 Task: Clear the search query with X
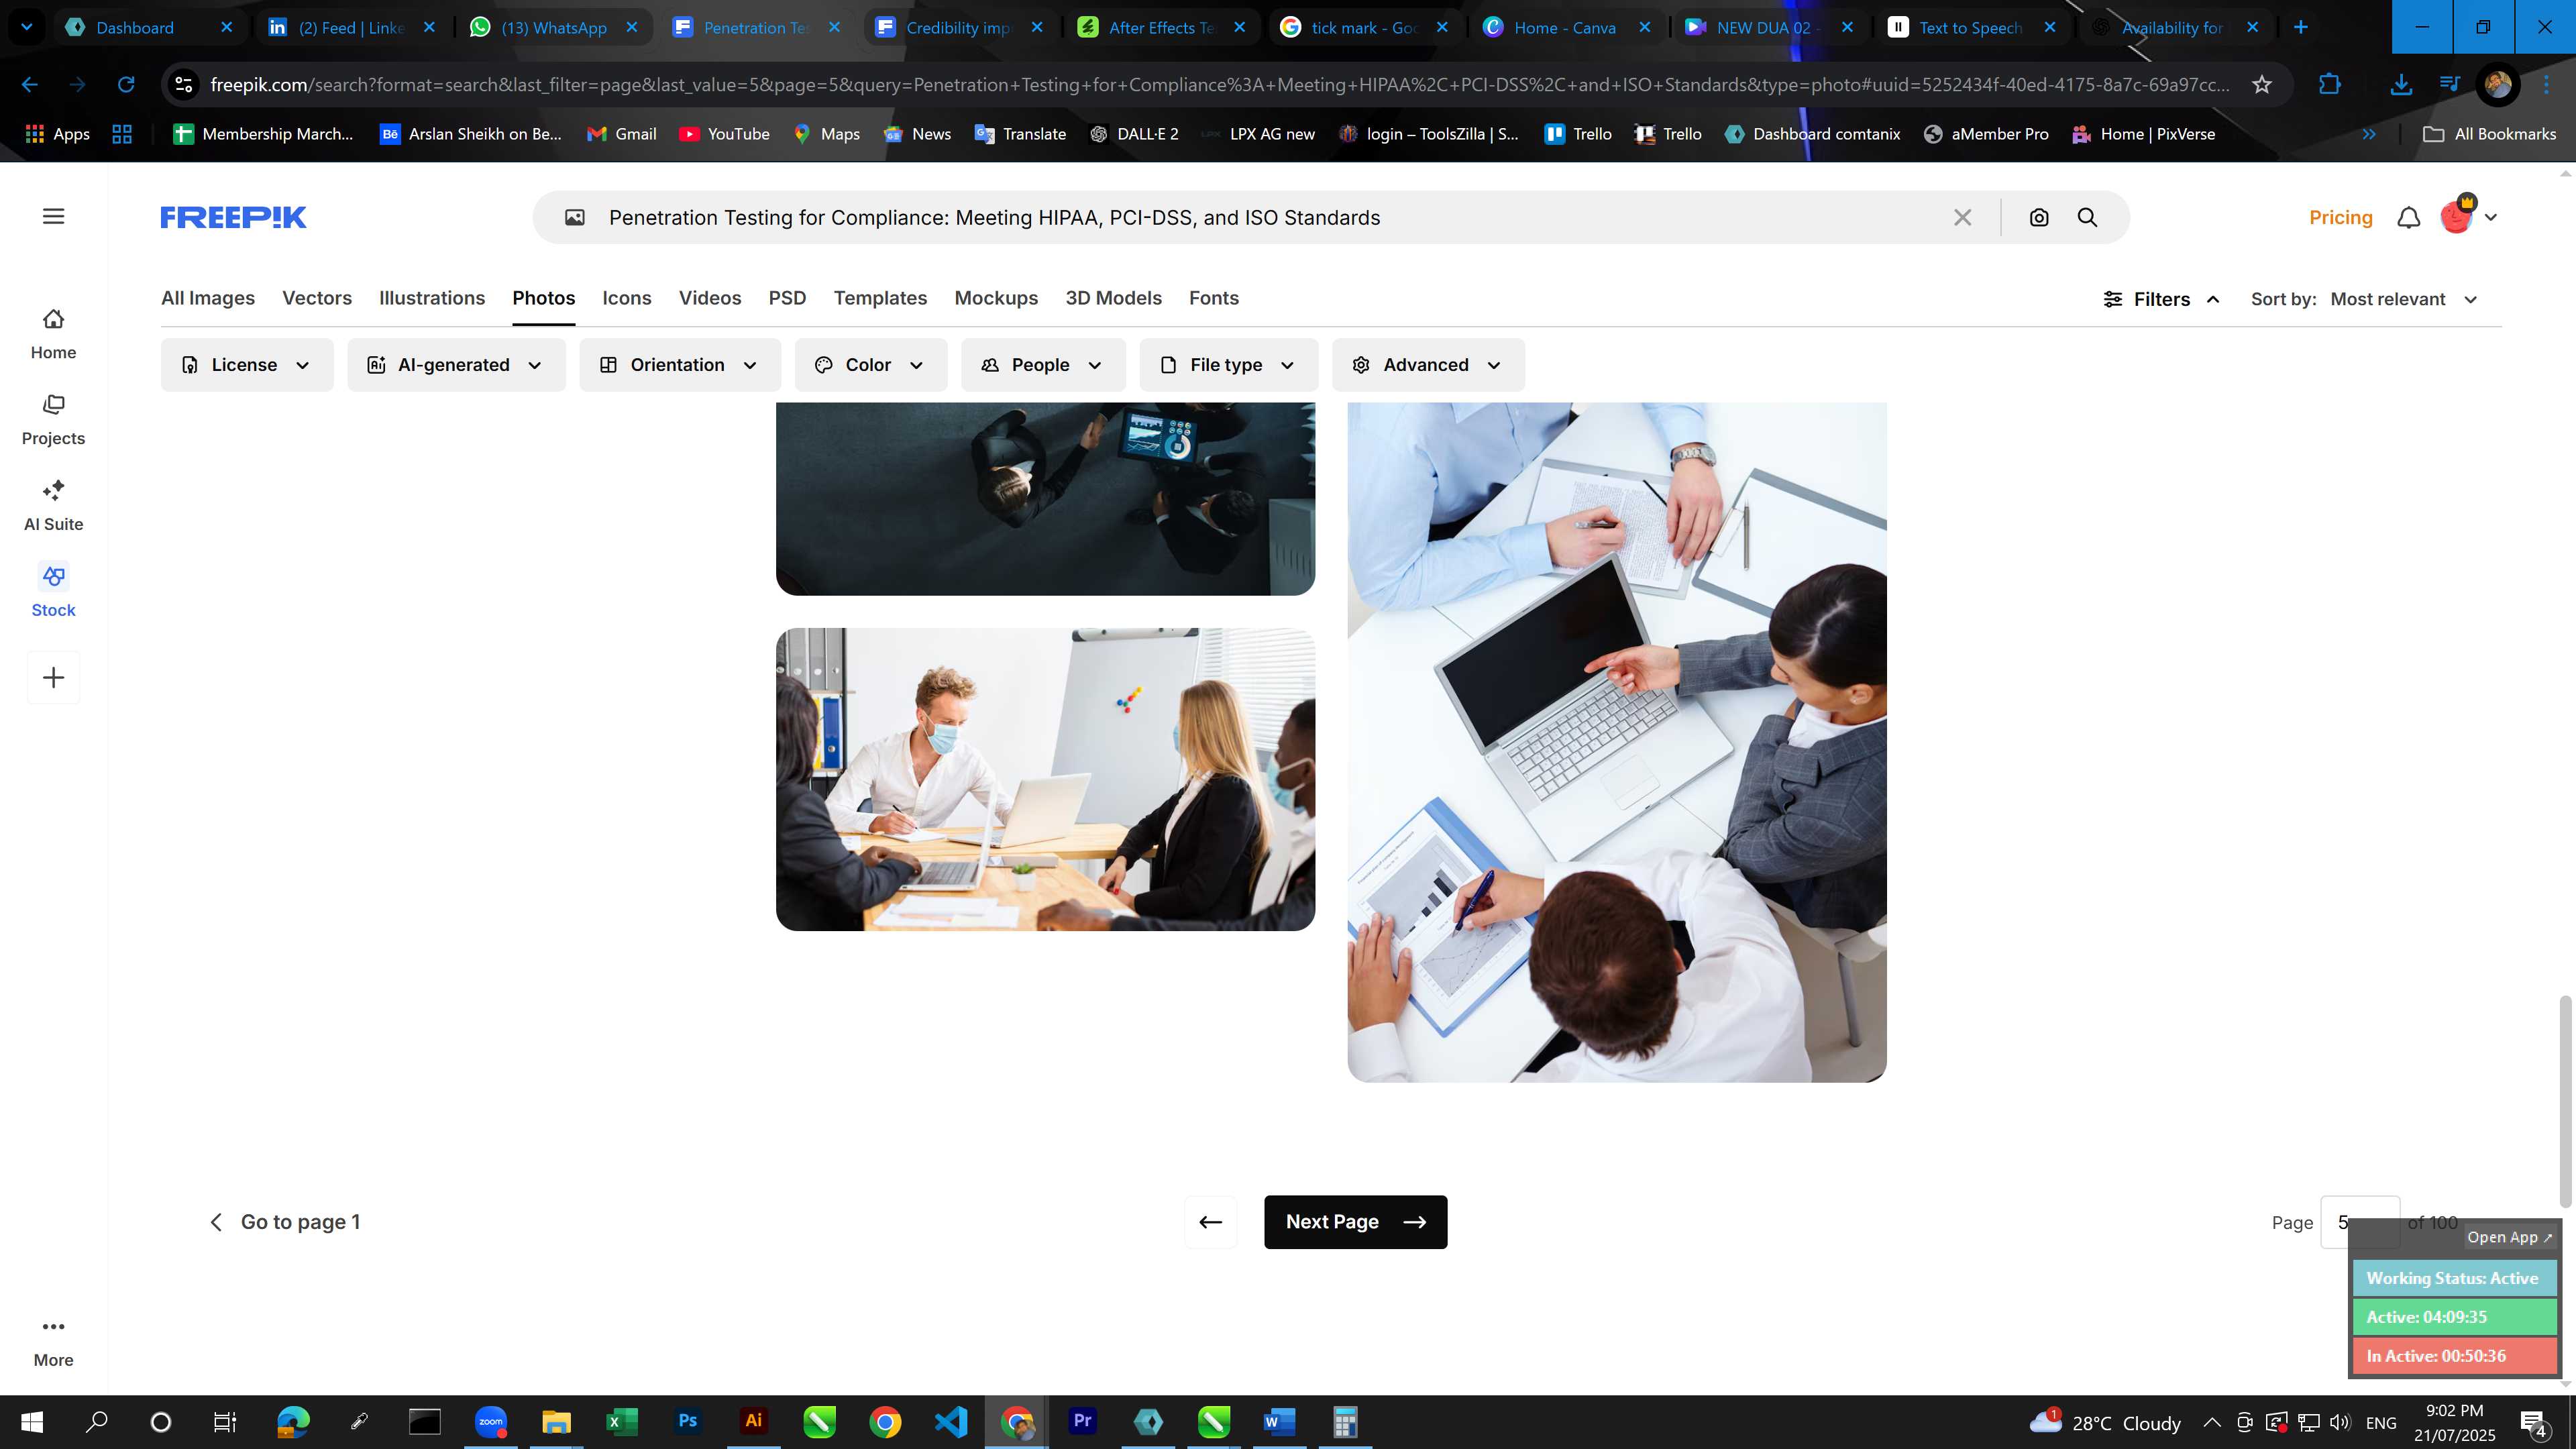(1962, 217)
